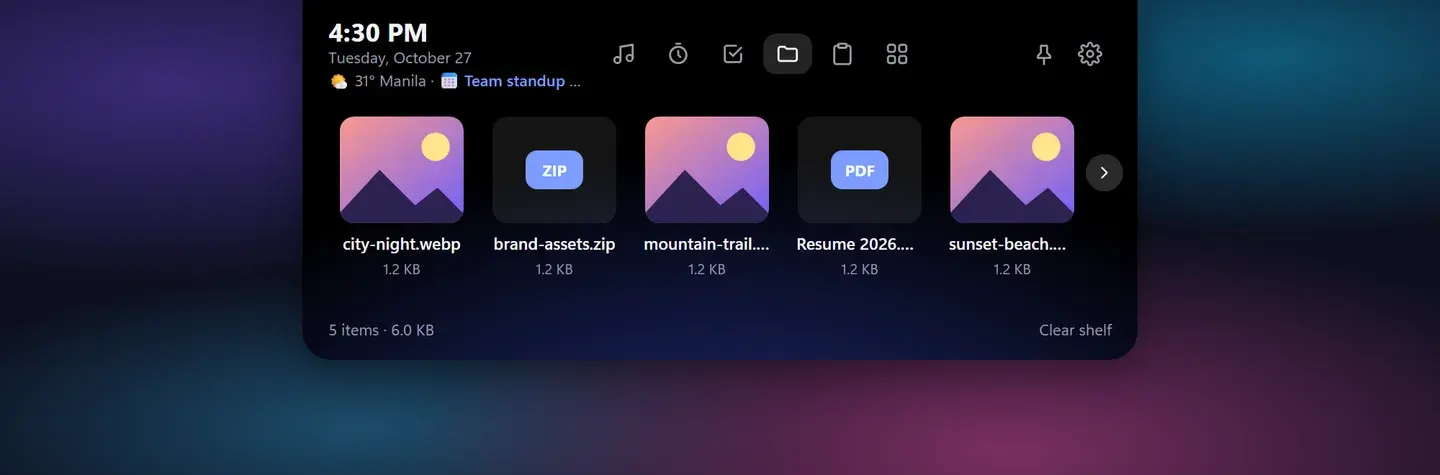Click the 4:30 PM clock
The image size is (1440, 475).
pyautogui.click(x=378, y=32)
